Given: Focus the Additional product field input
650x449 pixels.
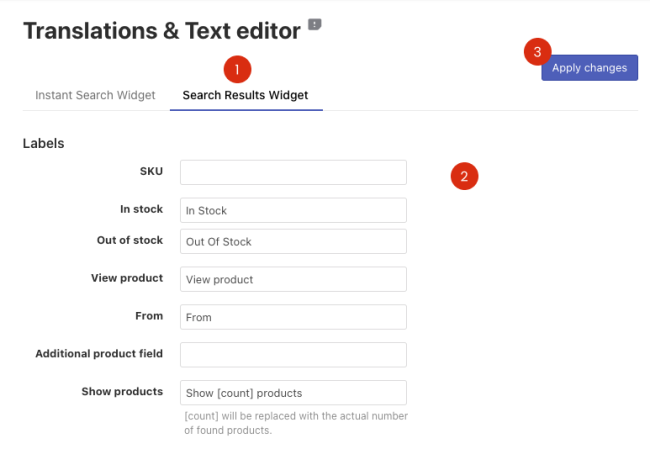Looking at the screenshot, I should tap(293, 355).
